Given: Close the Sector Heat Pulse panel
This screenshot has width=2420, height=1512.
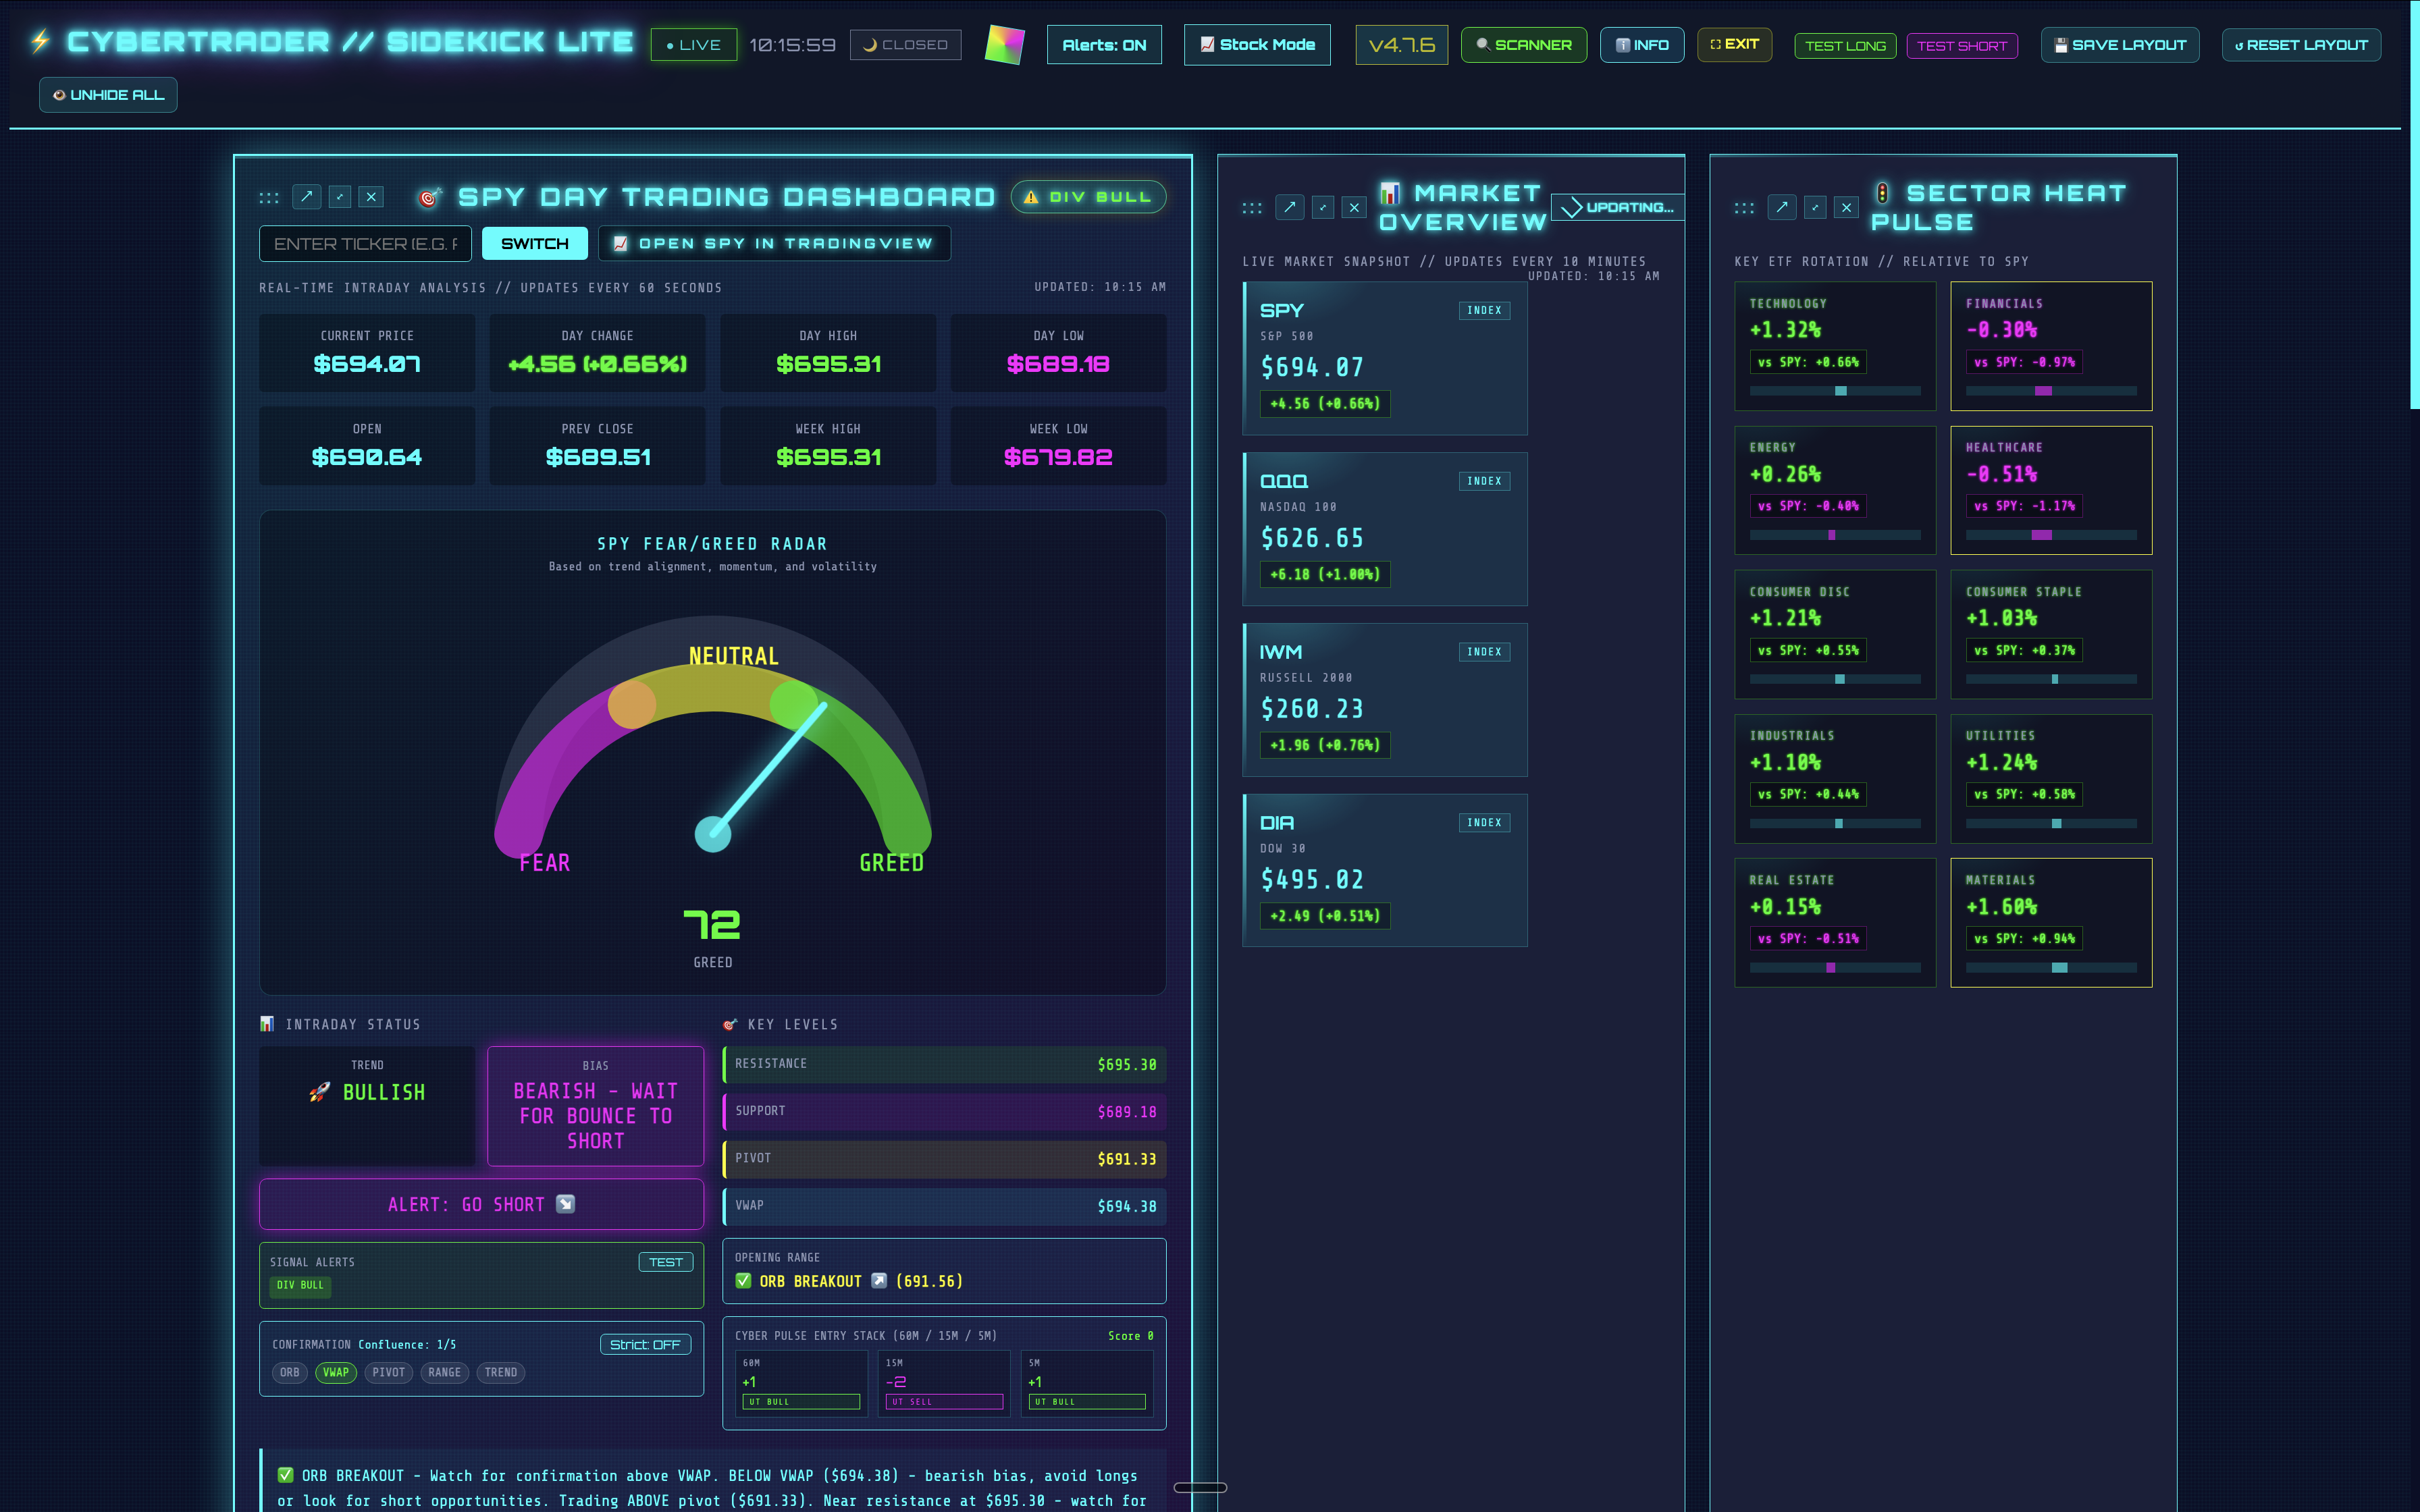Looking at the screenshot, I should [x=1846, y=207].
